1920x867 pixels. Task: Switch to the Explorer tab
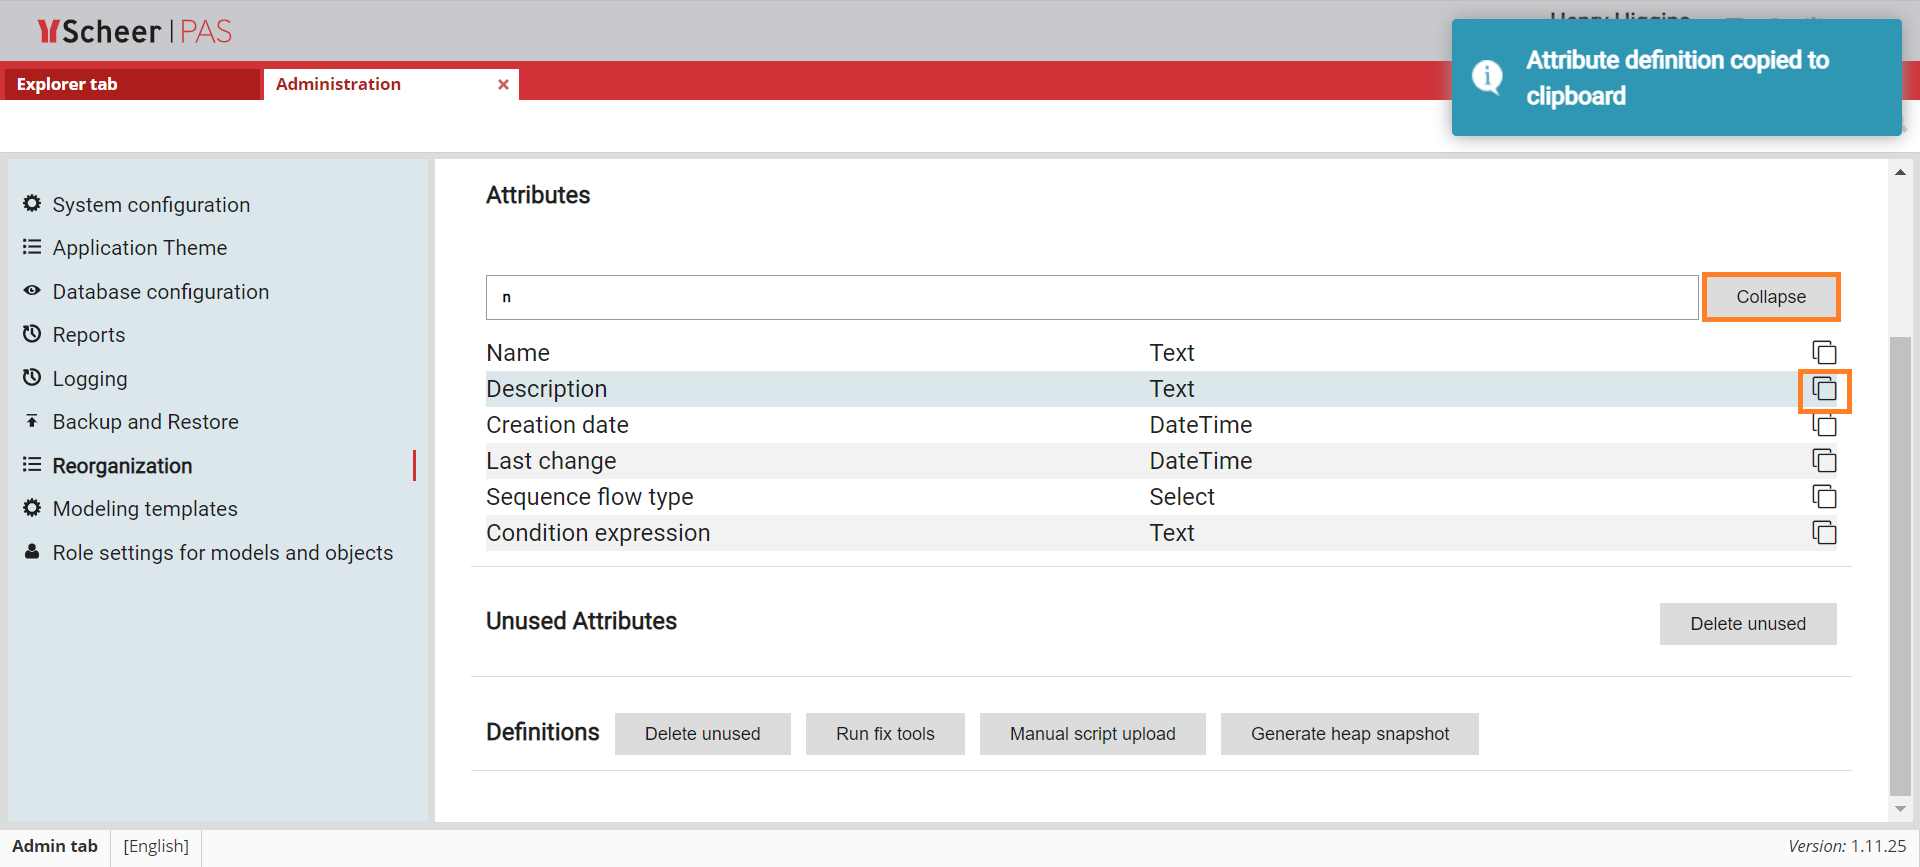click(67, 84)
